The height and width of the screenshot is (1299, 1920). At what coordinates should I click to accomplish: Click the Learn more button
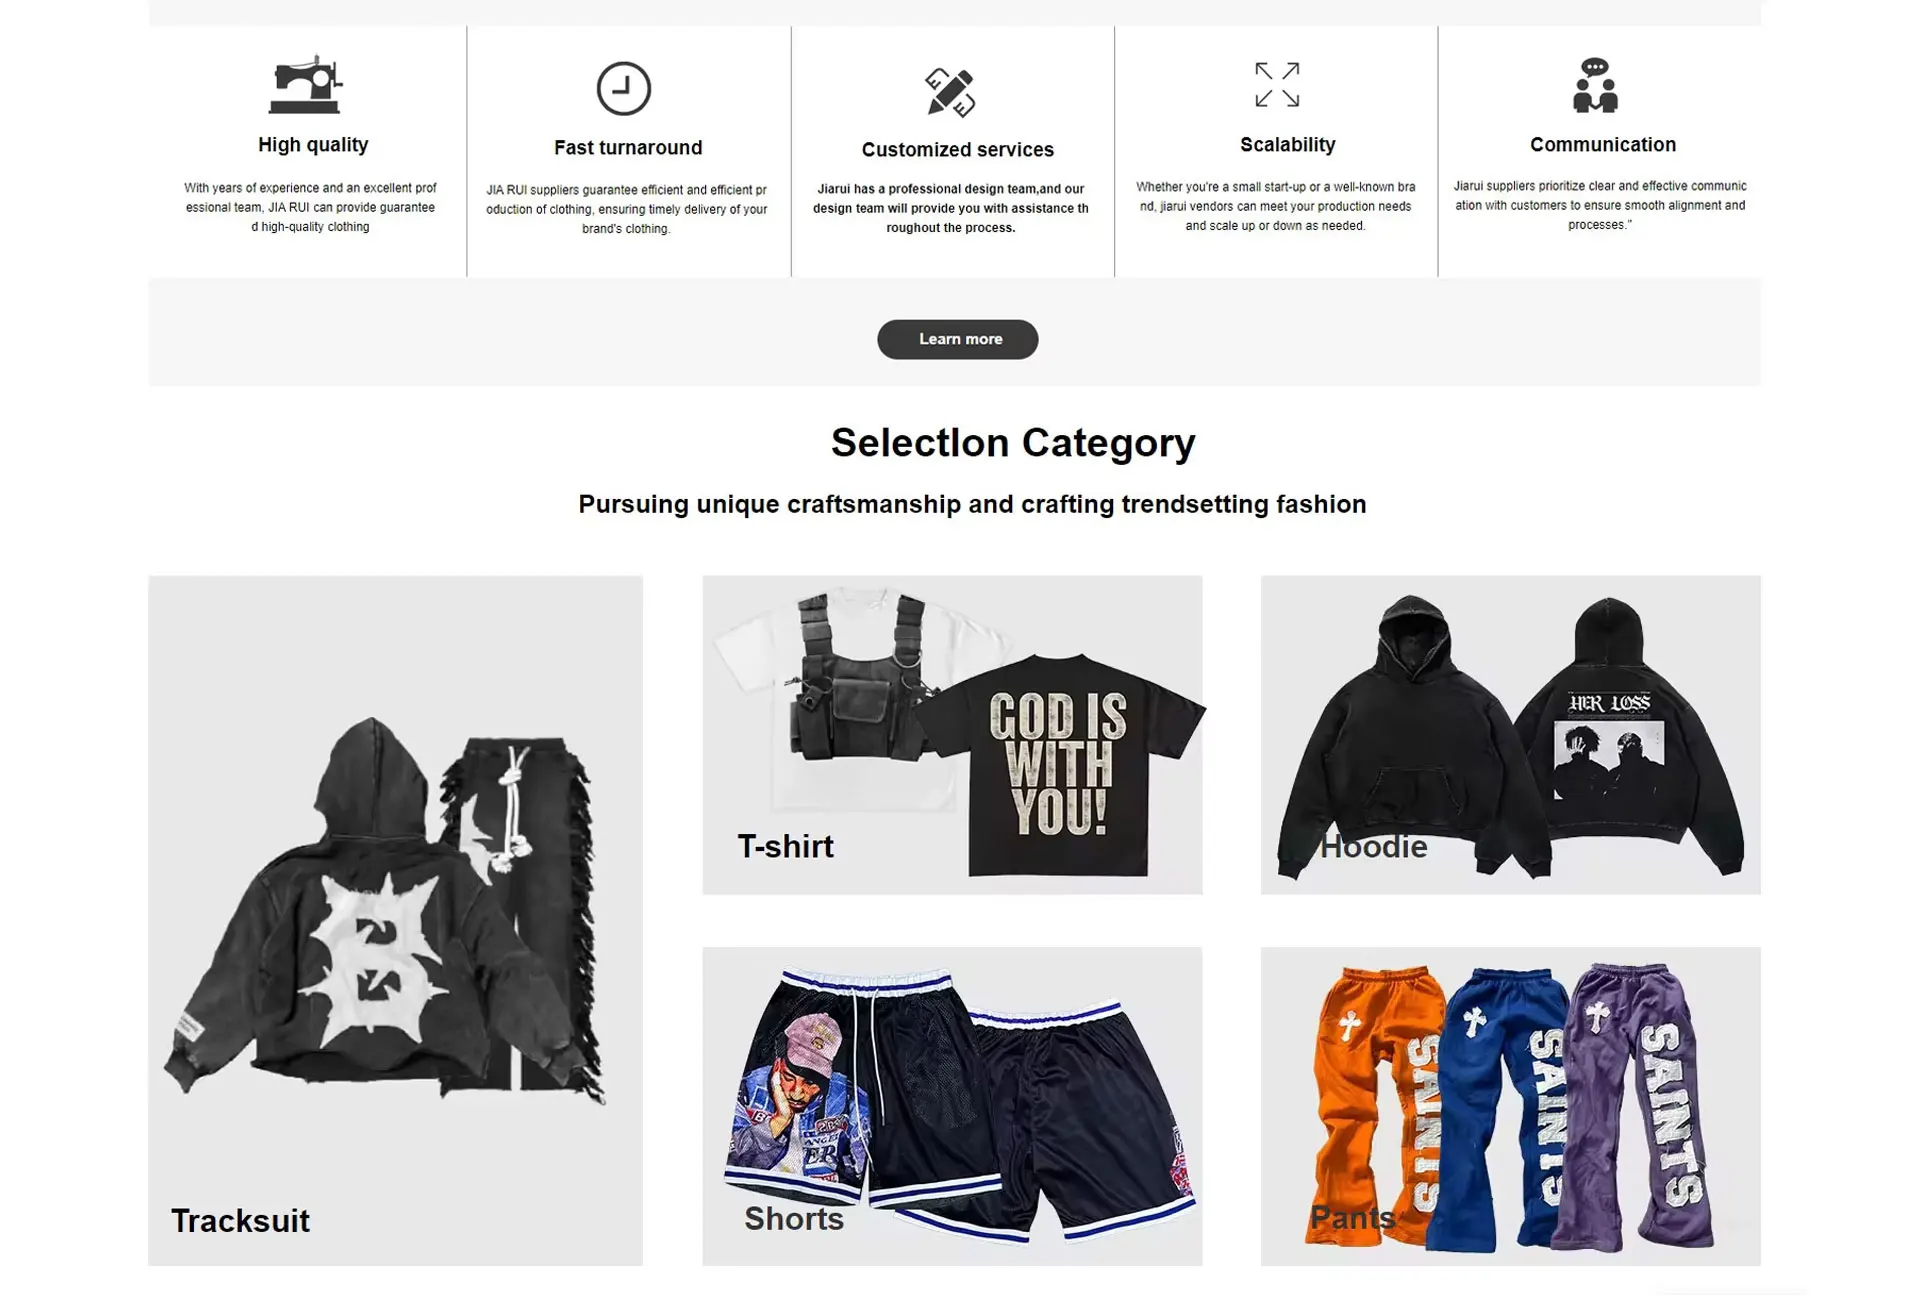tap(957, 339)
